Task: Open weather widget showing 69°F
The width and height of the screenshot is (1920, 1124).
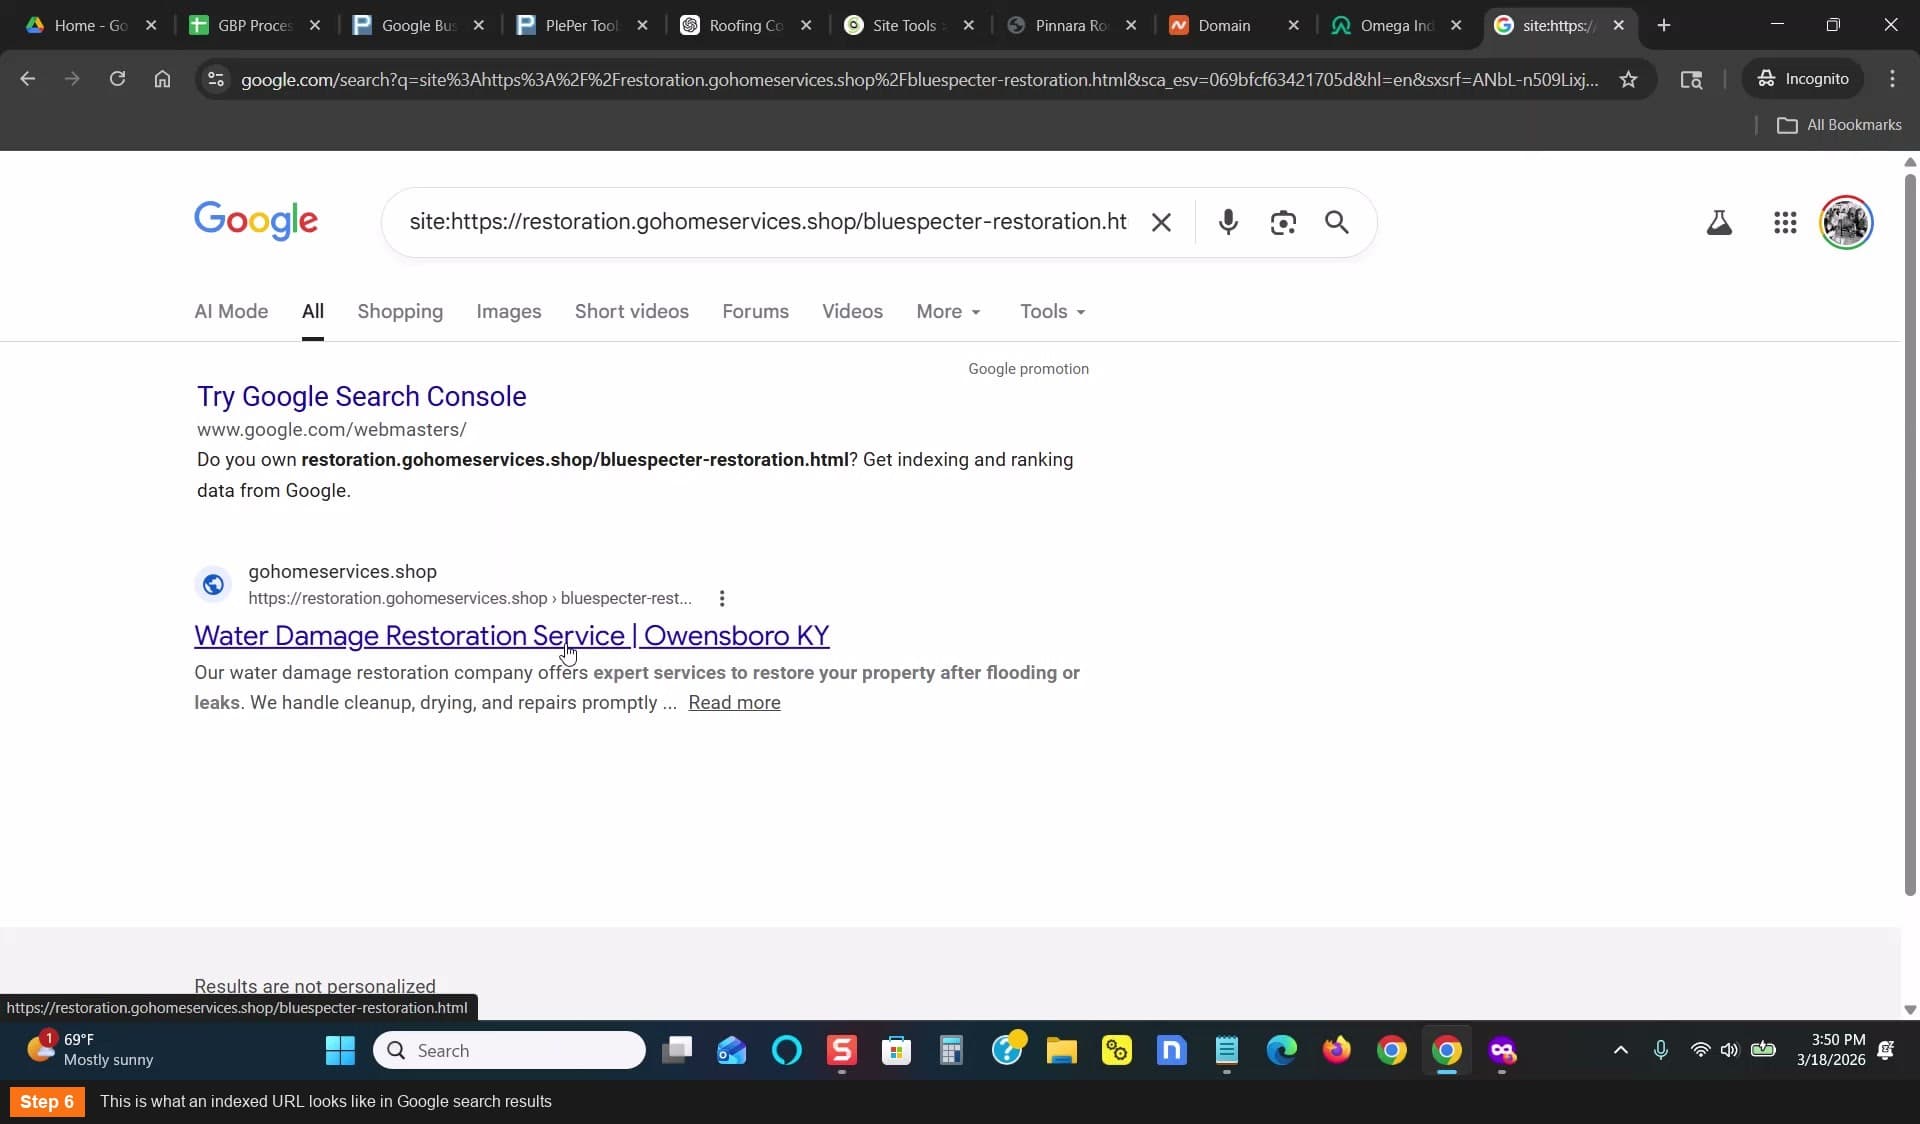Action: pyautogui.click(x=90, y=1050)
